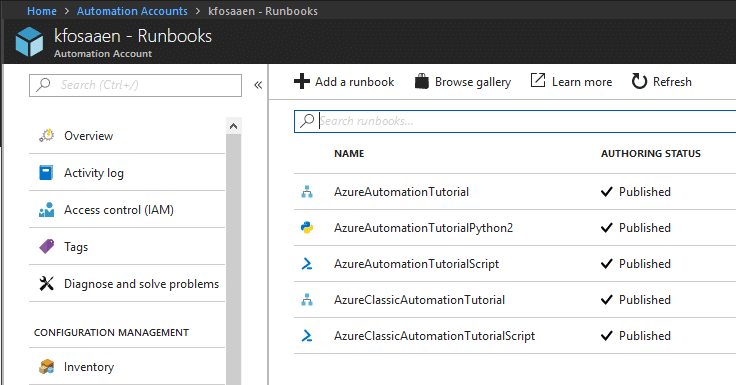
Task: Click the Automation Account cube icon
Action: [x=29, y=41]
